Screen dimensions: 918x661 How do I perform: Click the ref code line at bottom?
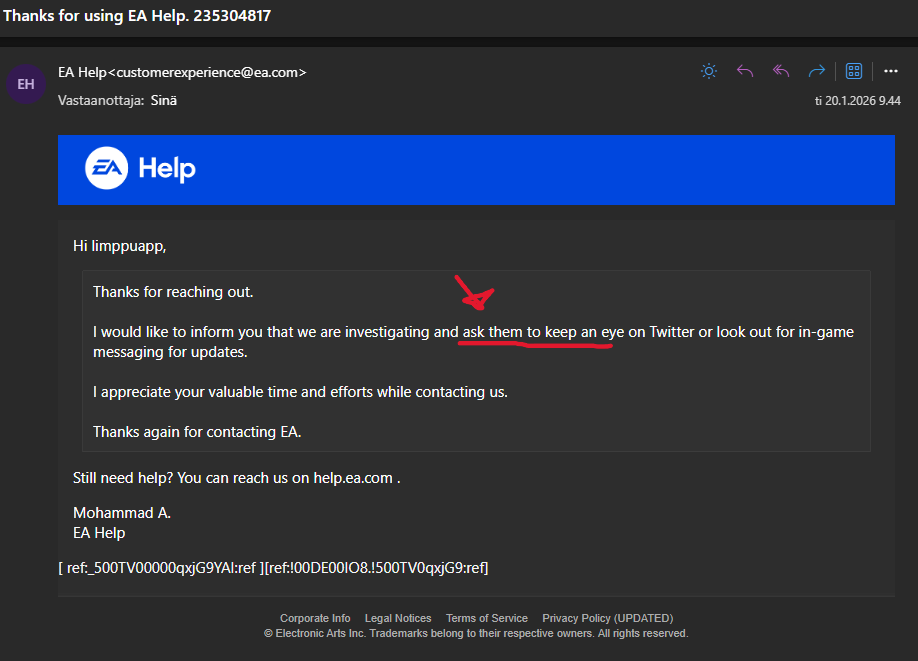tap(273, 568)
